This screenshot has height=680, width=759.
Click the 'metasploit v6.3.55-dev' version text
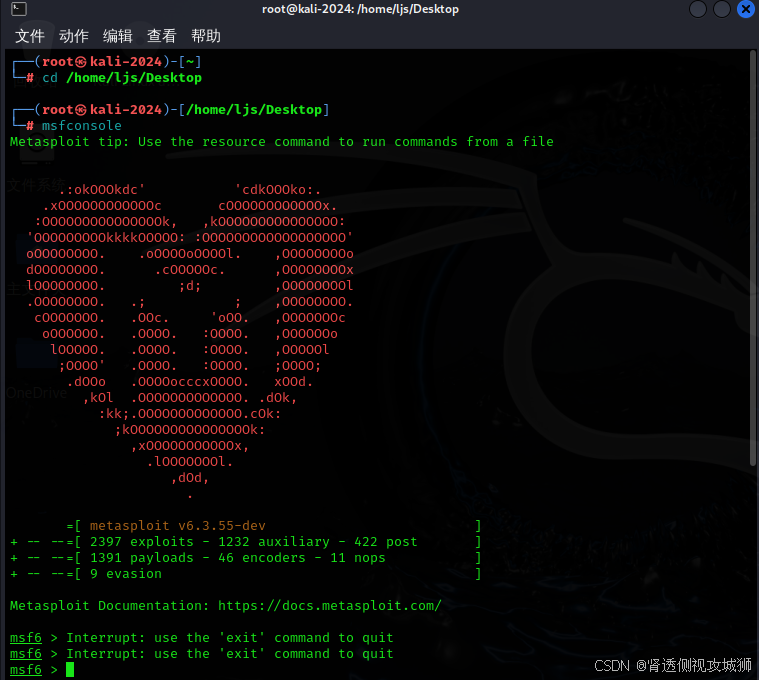(178, 526)
